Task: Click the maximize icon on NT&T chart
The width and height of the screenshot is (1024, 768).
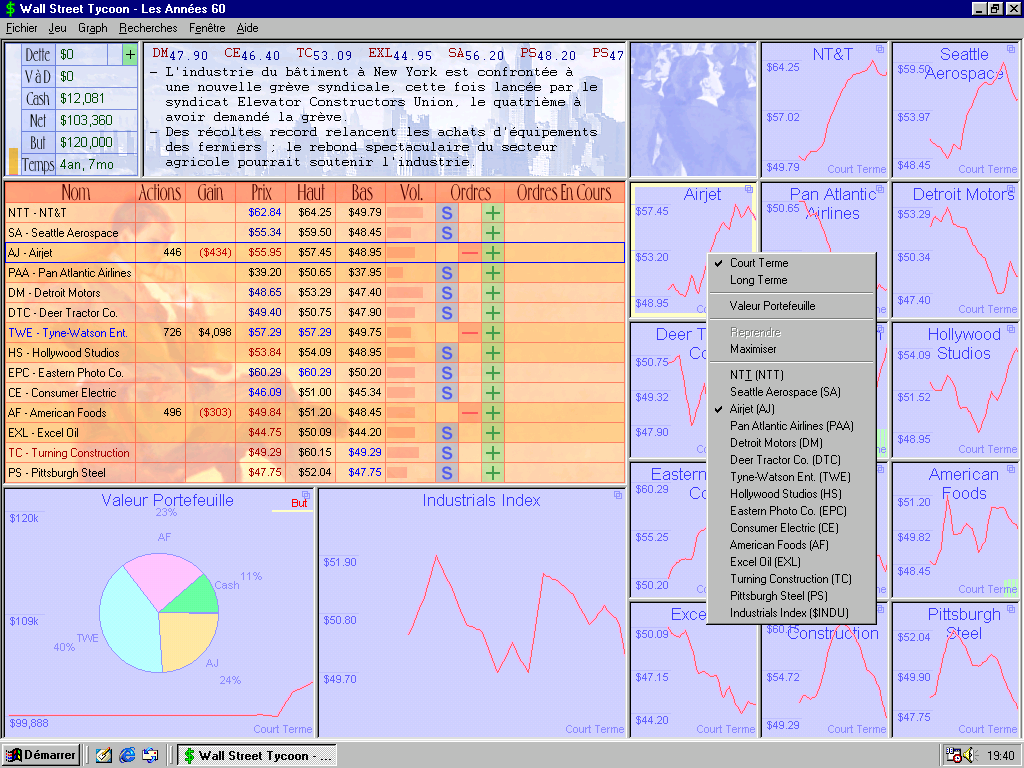Action: 880,49
